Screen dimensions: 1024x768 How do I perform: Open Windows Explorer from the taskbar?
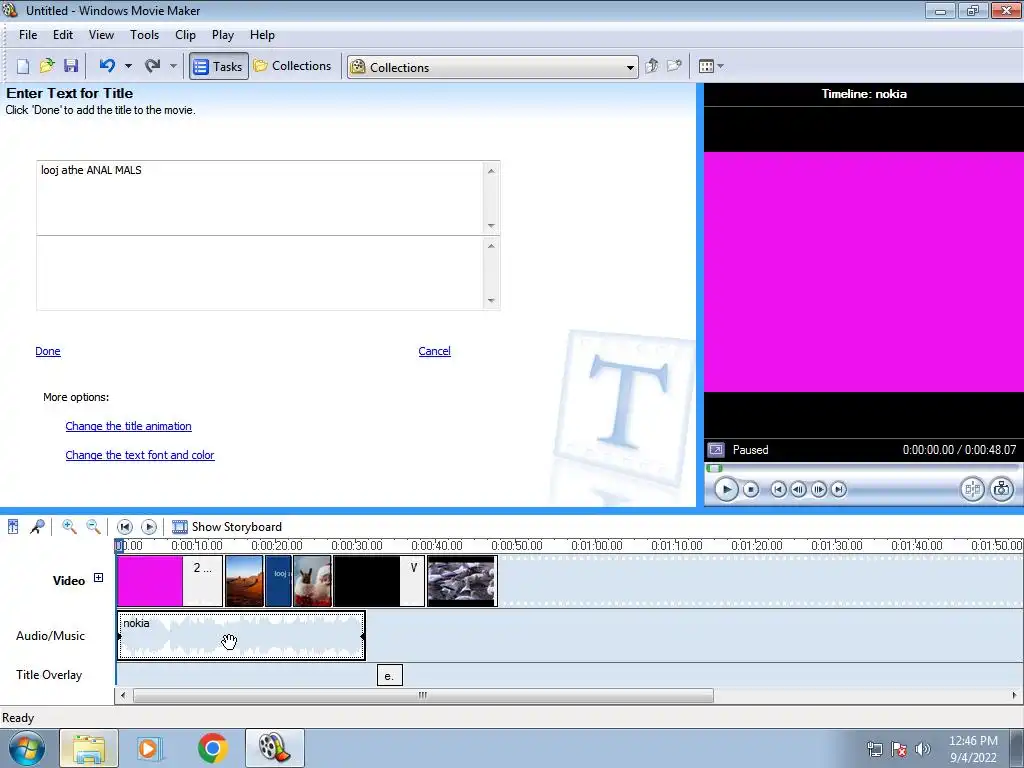pos(89,748)
